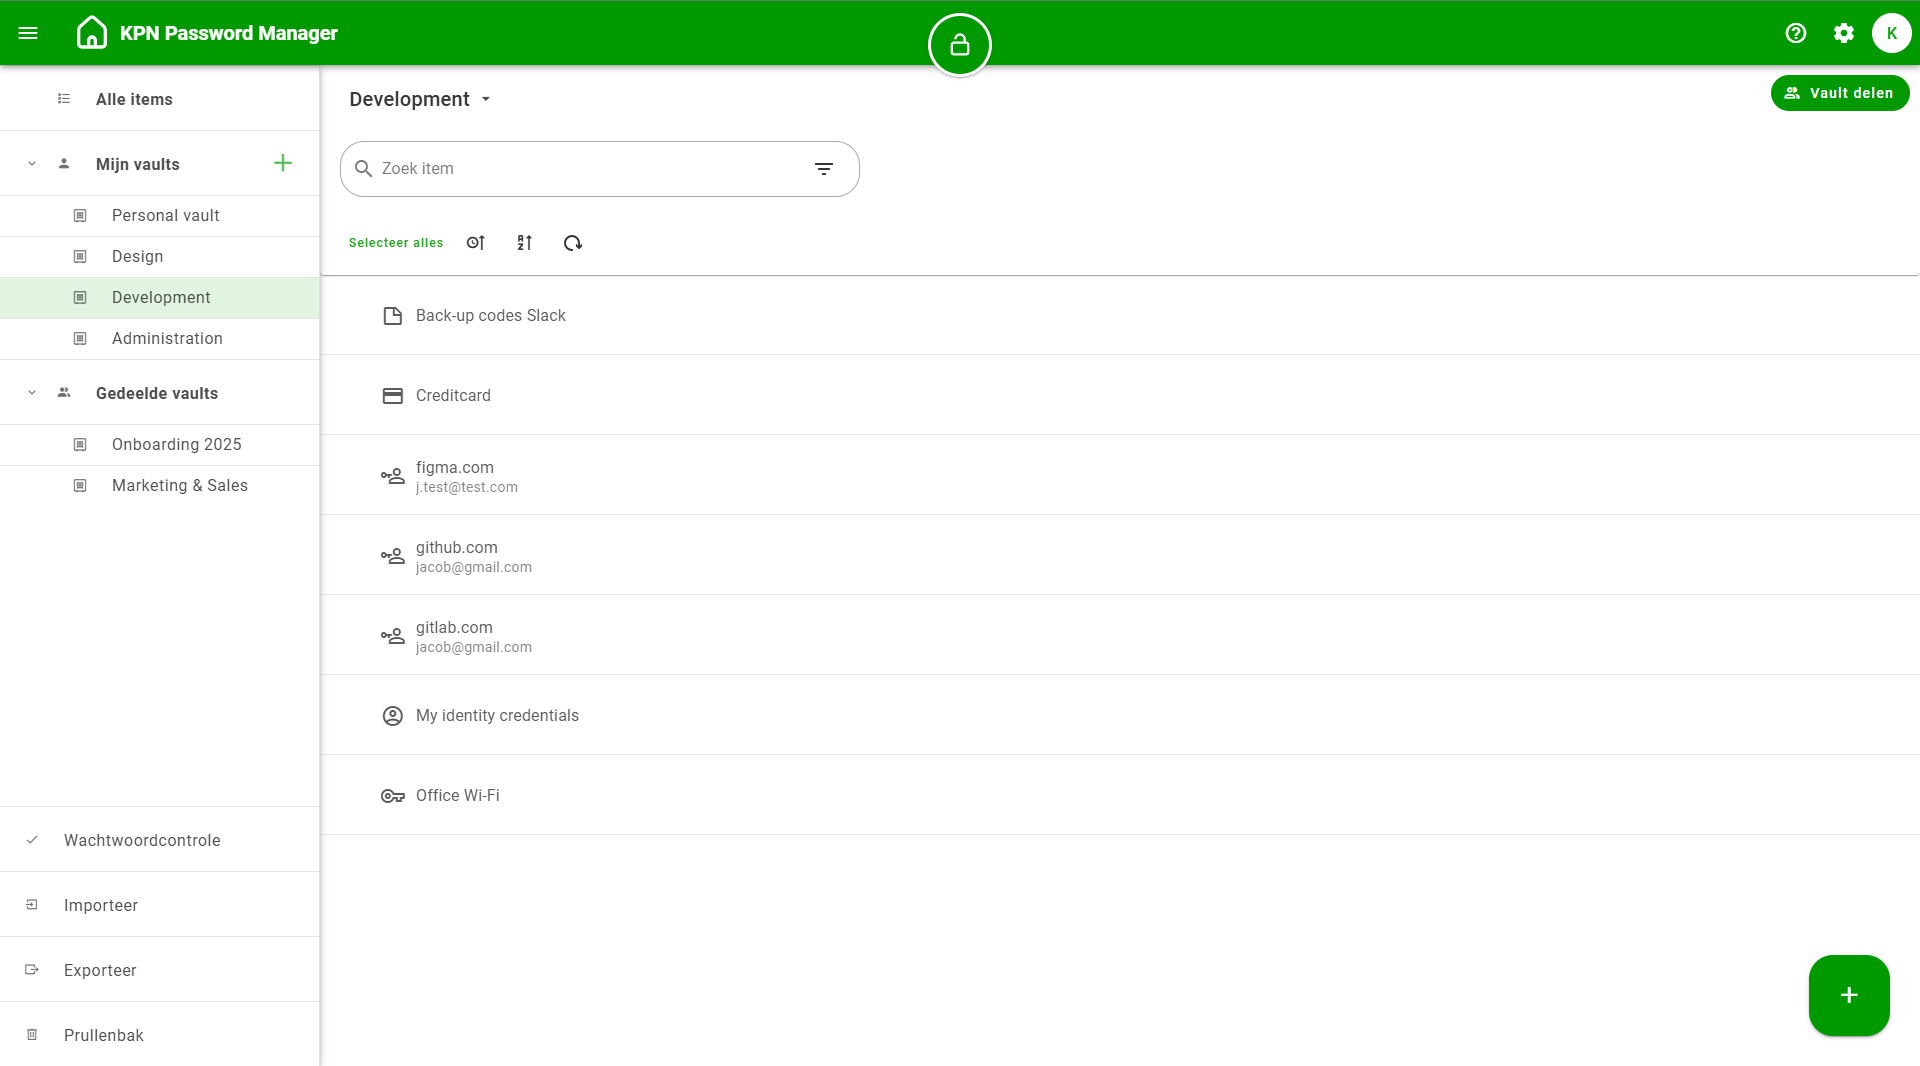Click the Vault delen button

point(1839,93)
